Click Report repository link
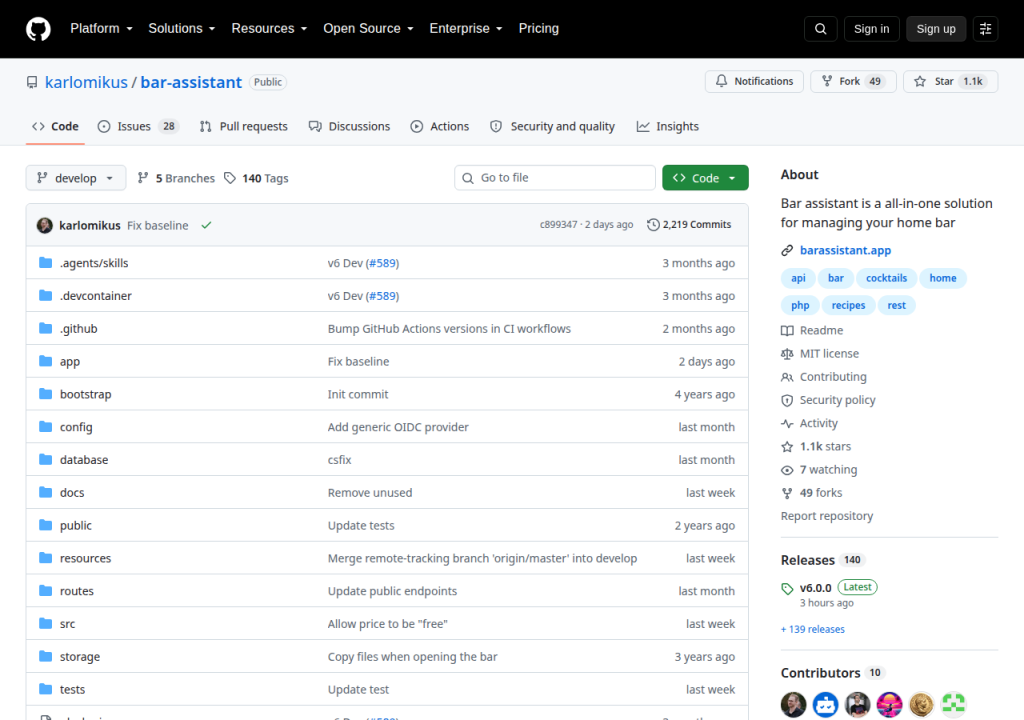Viewport: 1024px width, 720px height. pos(827,516)
